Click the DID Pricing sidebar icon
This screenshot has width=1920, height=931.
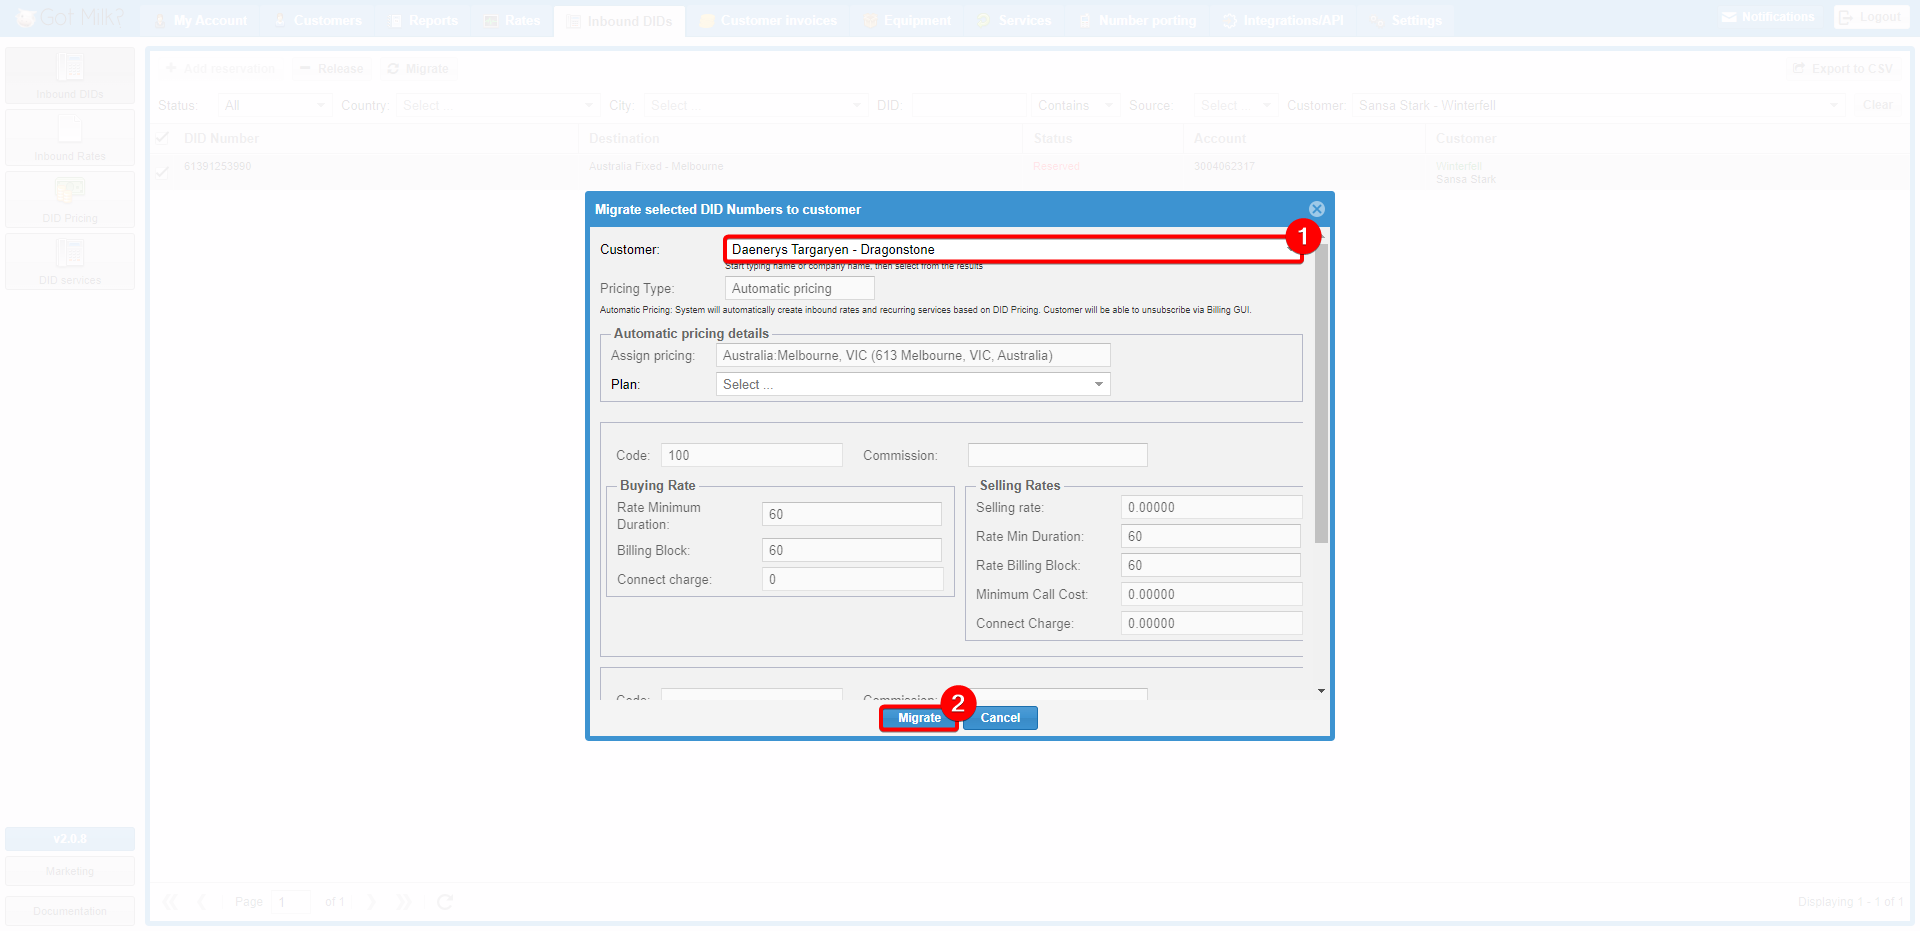point(70,199)
